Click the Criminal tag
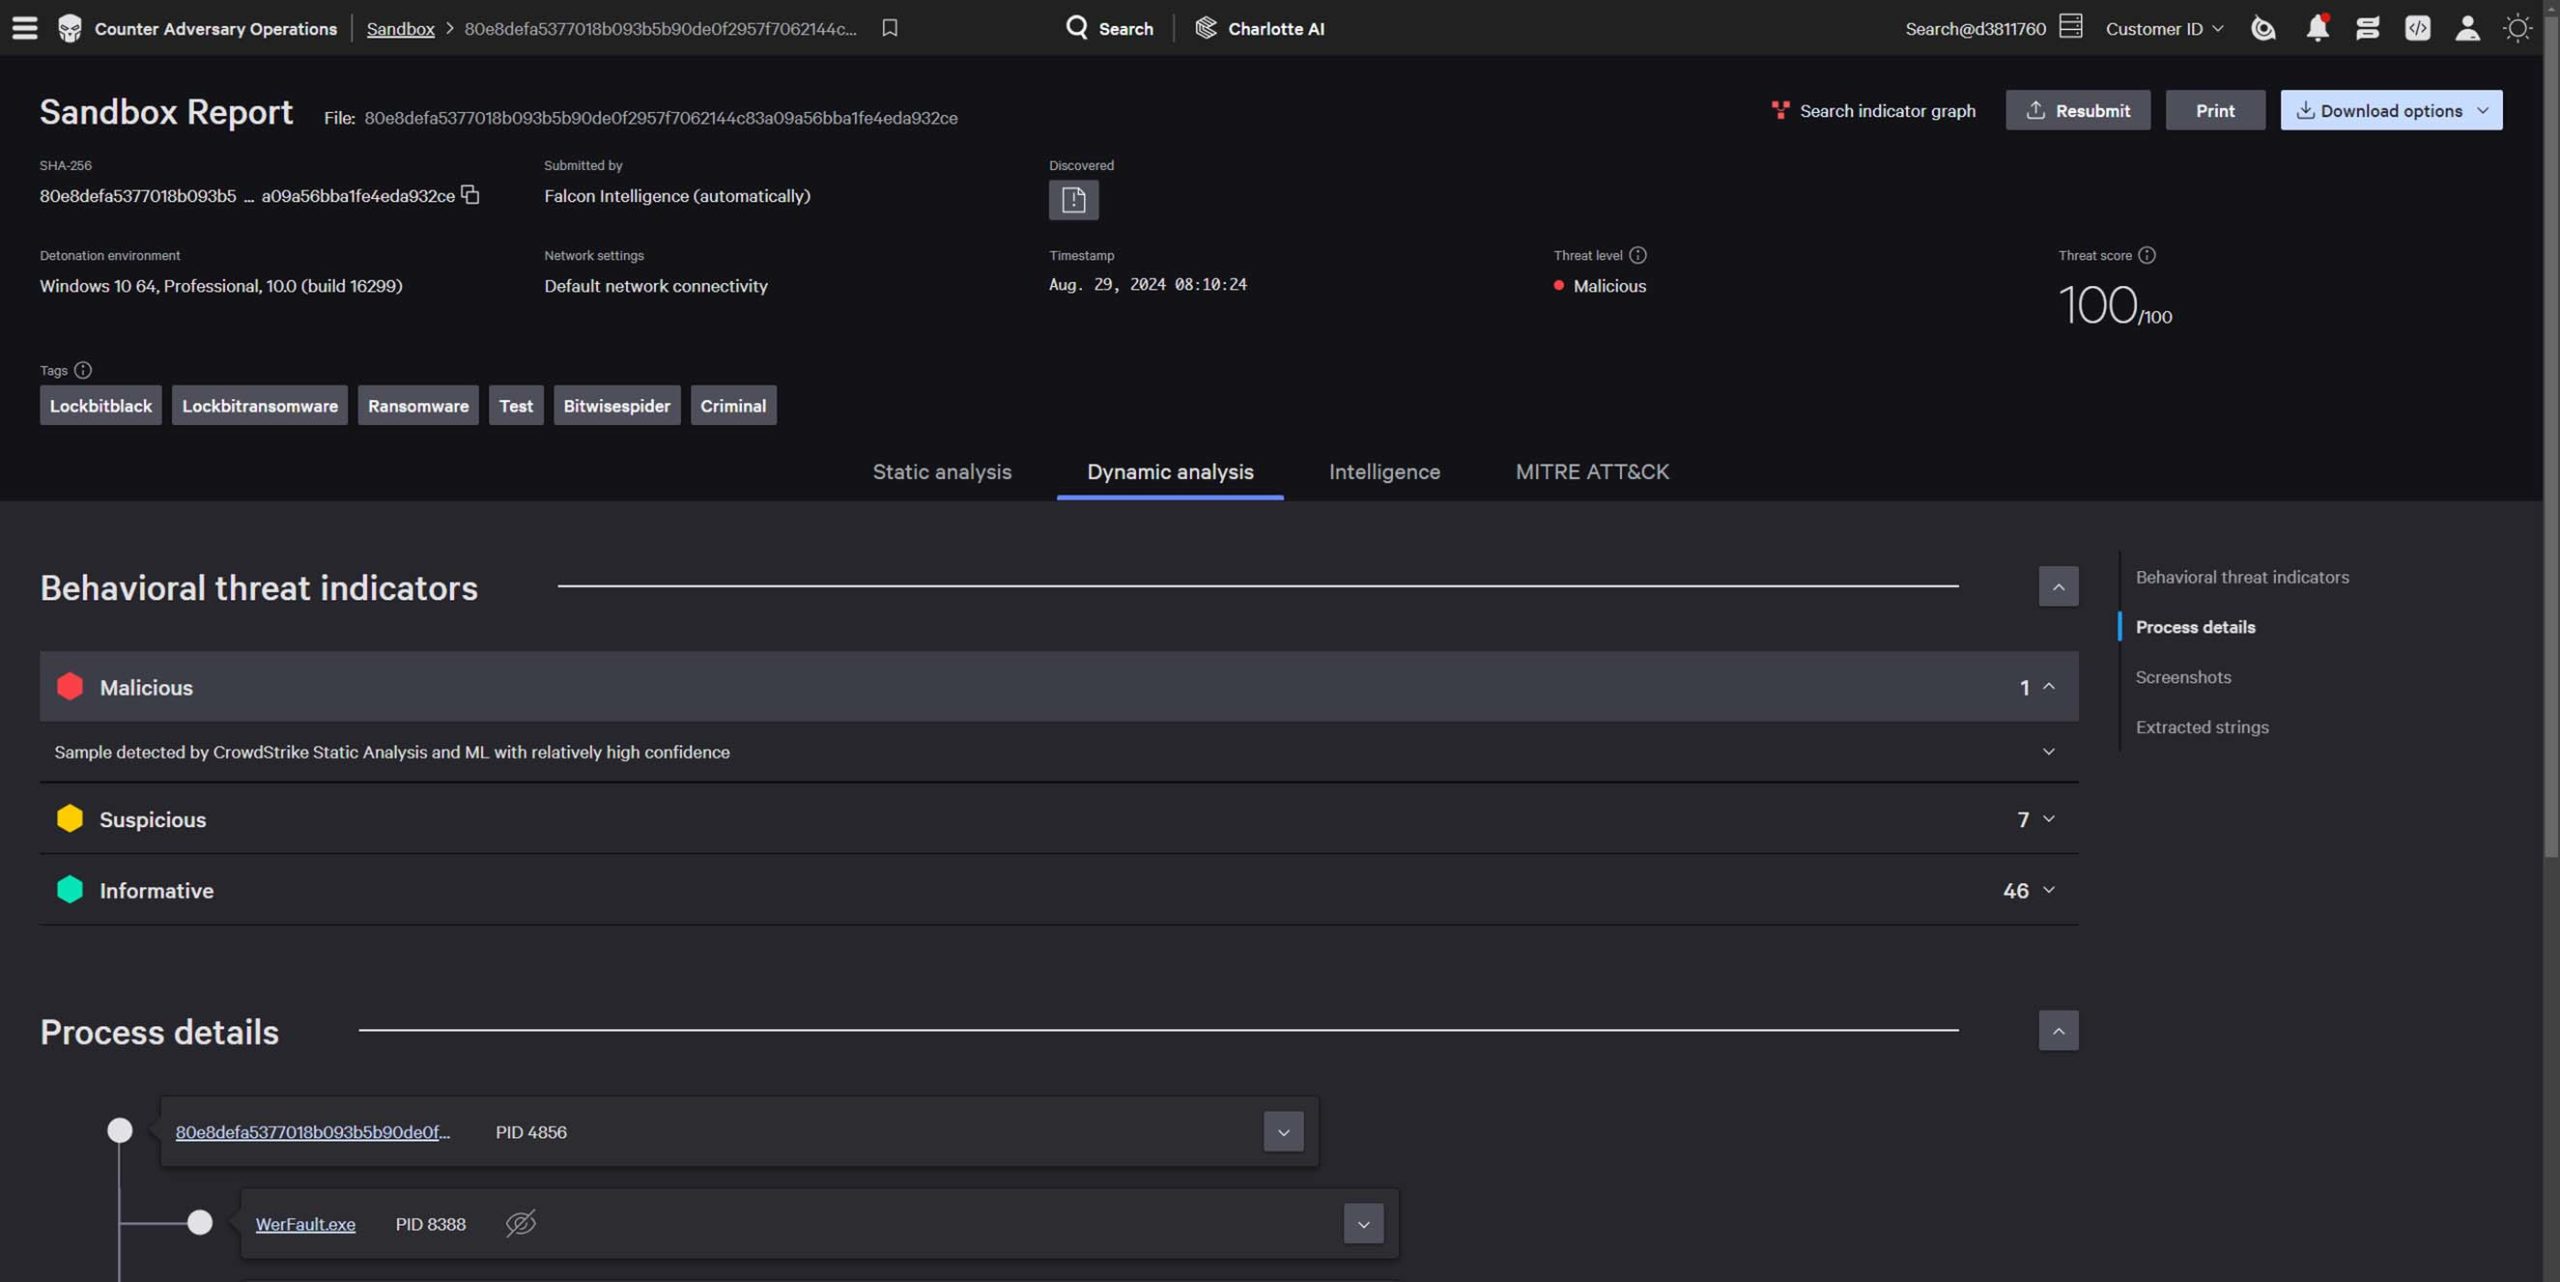Viewport: 2560px width, 1282px height. [x=733, y=405]
